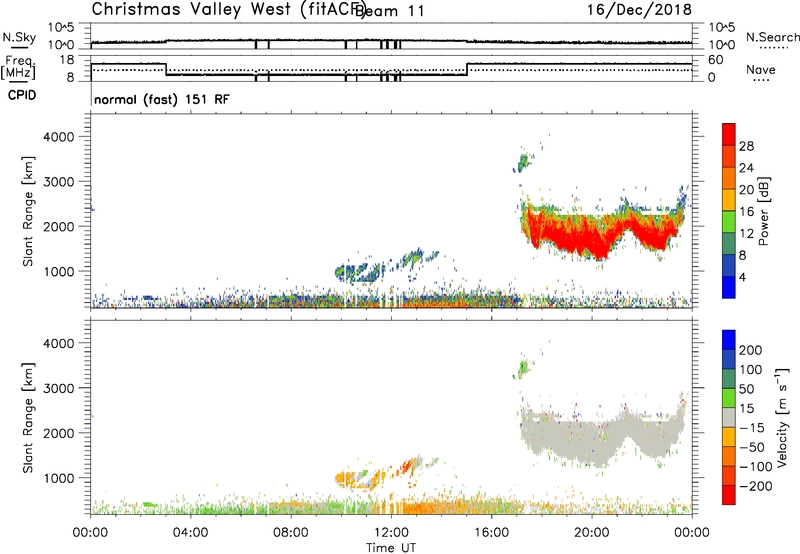Click the green echo patch near 3400 km power plot

click(x=523, y=163)
